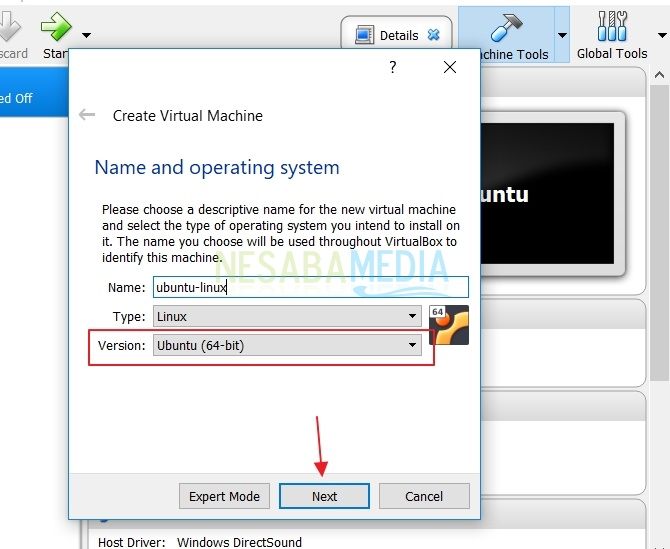Viewport: 670px width, 549px height.
Task: Click the scrollbar up arrow
Action: 659,75
